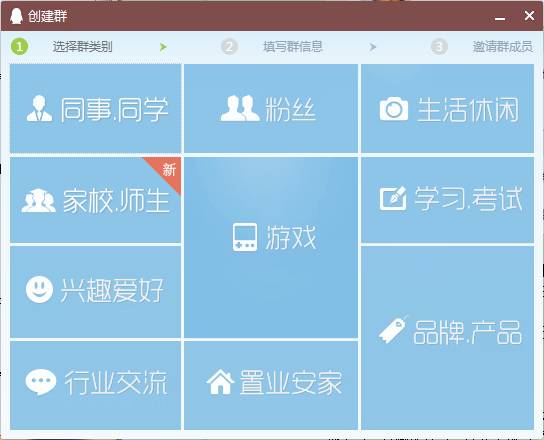Click the 选择群类别 step label
The height and width of the screenshot is (440, 544).
coord(83,46)
